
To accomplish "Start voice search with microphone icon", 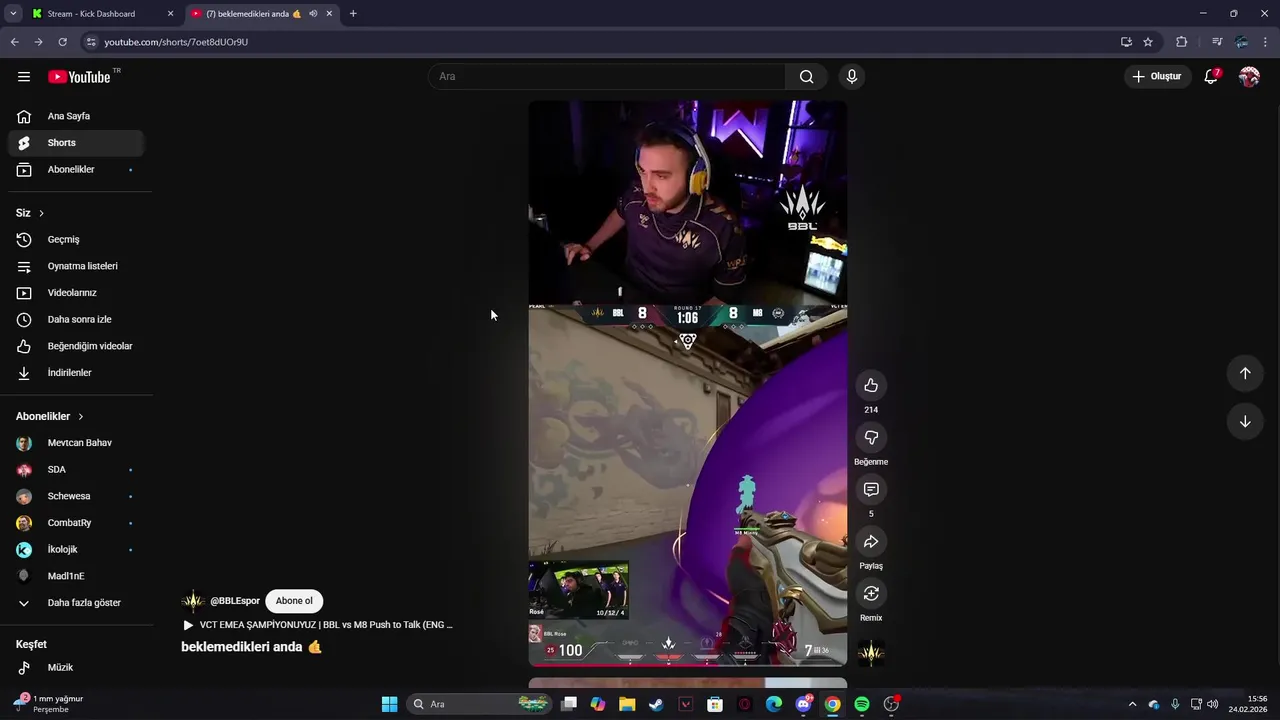I will pyautogui.click(x=852, y=77).
